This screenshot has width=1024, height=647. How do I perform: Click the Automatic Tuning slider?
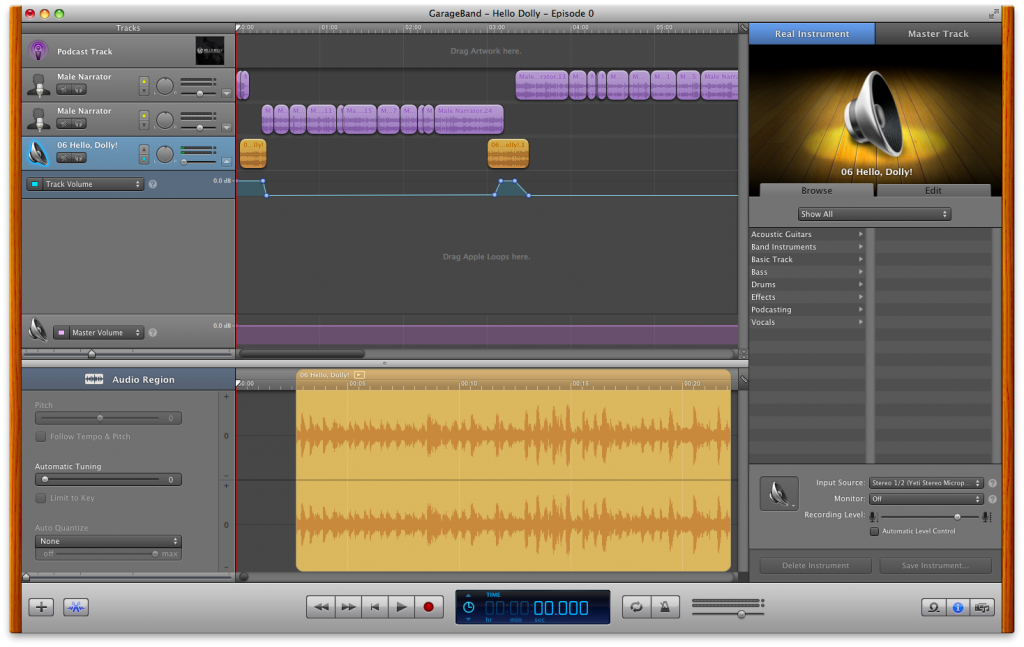point(101,479)
